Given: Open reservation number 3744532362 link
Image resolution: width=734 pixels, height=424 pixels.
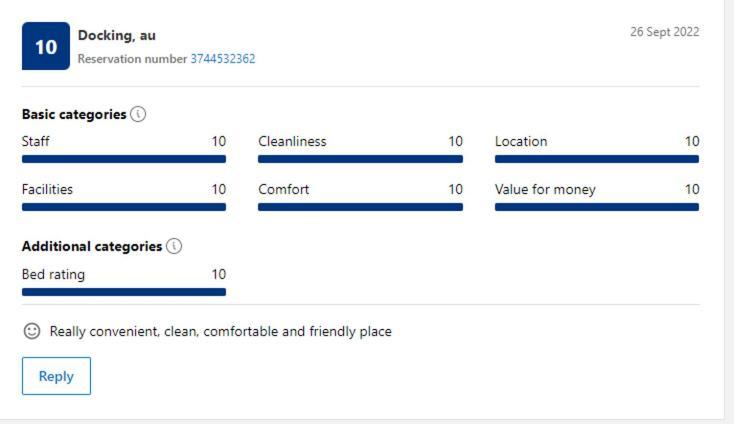Looking at the screenshot, I should 222,58.
